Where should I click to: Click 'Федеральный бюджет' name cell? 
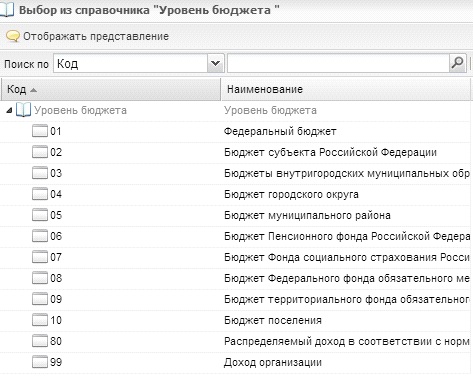[280, 131]
